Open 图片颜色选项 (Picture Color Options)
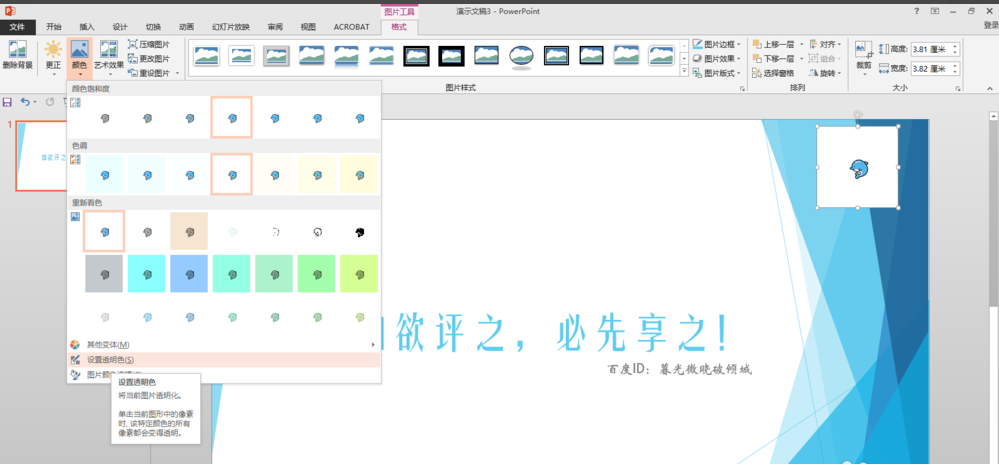The image size is (999, 464). coord(224,375)
